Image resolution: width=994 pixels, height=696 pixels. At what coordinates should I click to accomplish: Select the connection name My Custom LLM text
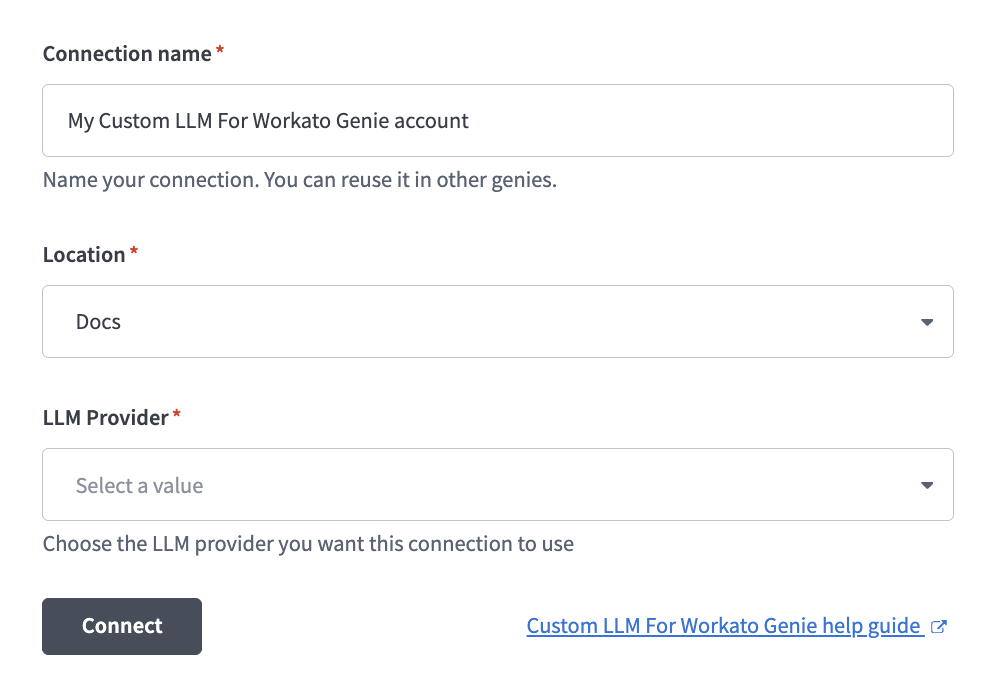coord(270,120)
